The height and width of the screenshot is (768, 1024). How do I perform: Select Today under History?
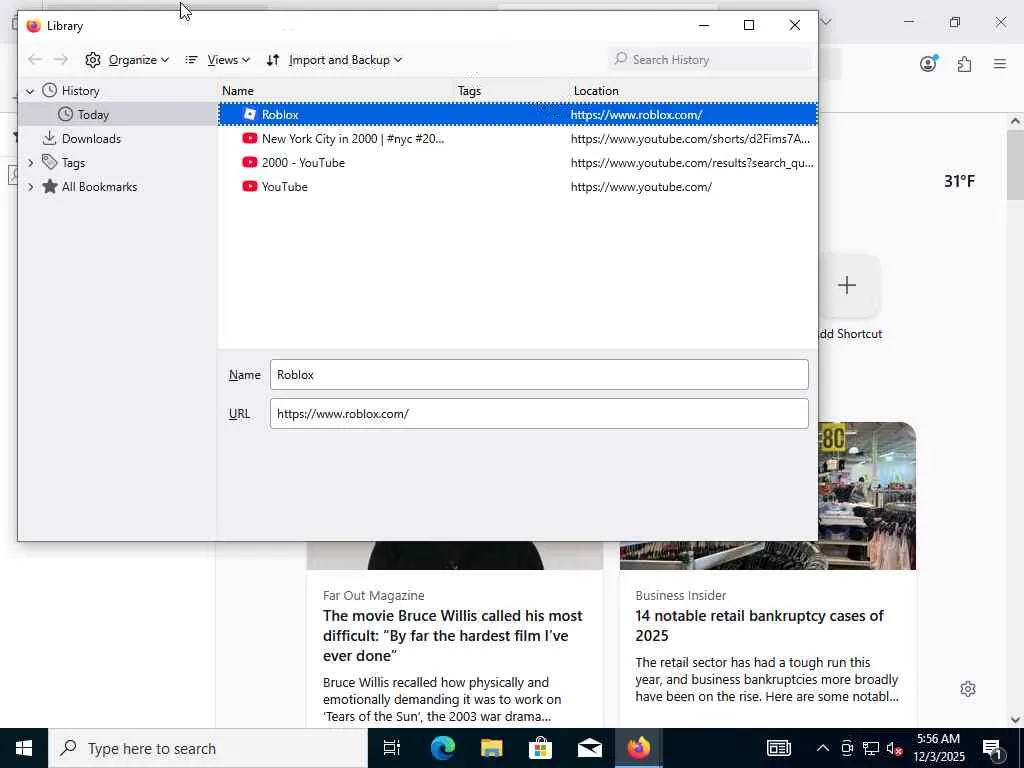pyautogui.click(x=93, y=115)
